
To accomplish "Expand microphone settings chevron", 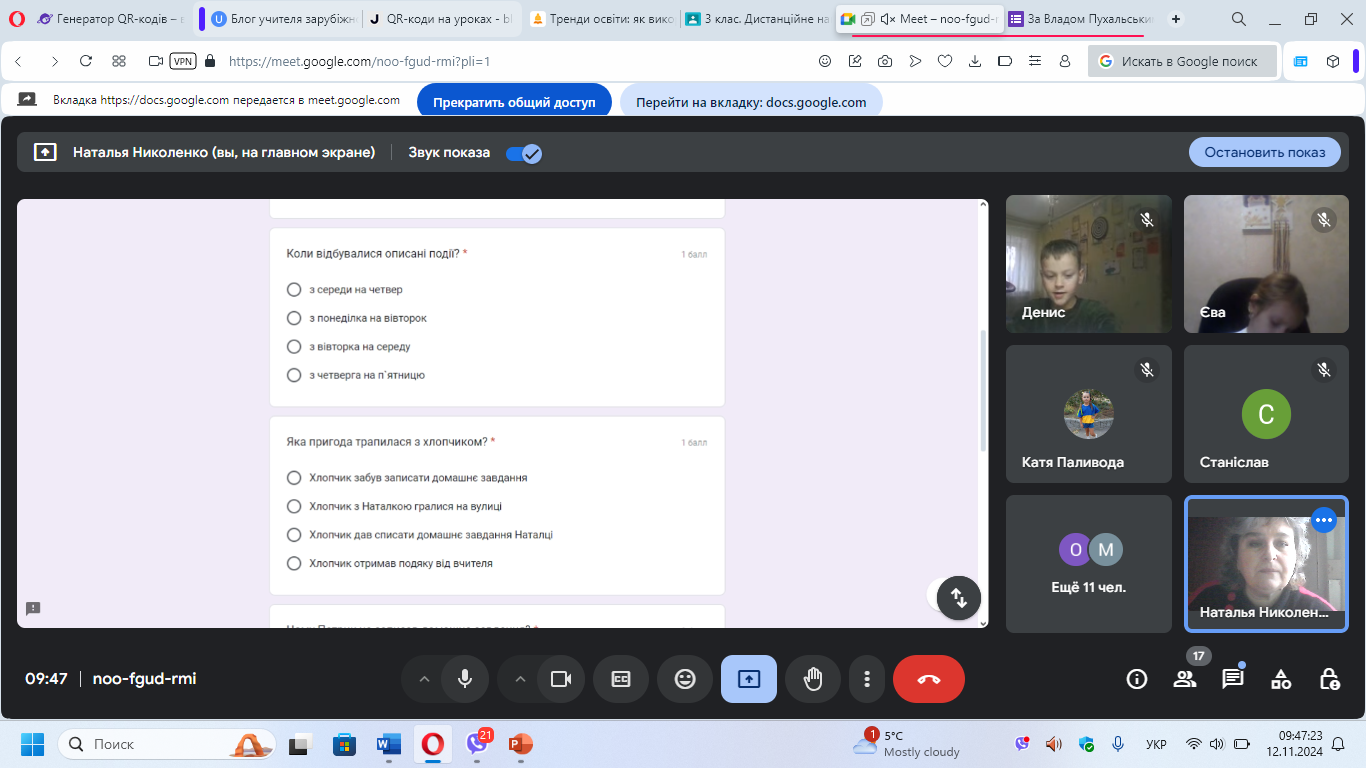I will click(424, 679).
